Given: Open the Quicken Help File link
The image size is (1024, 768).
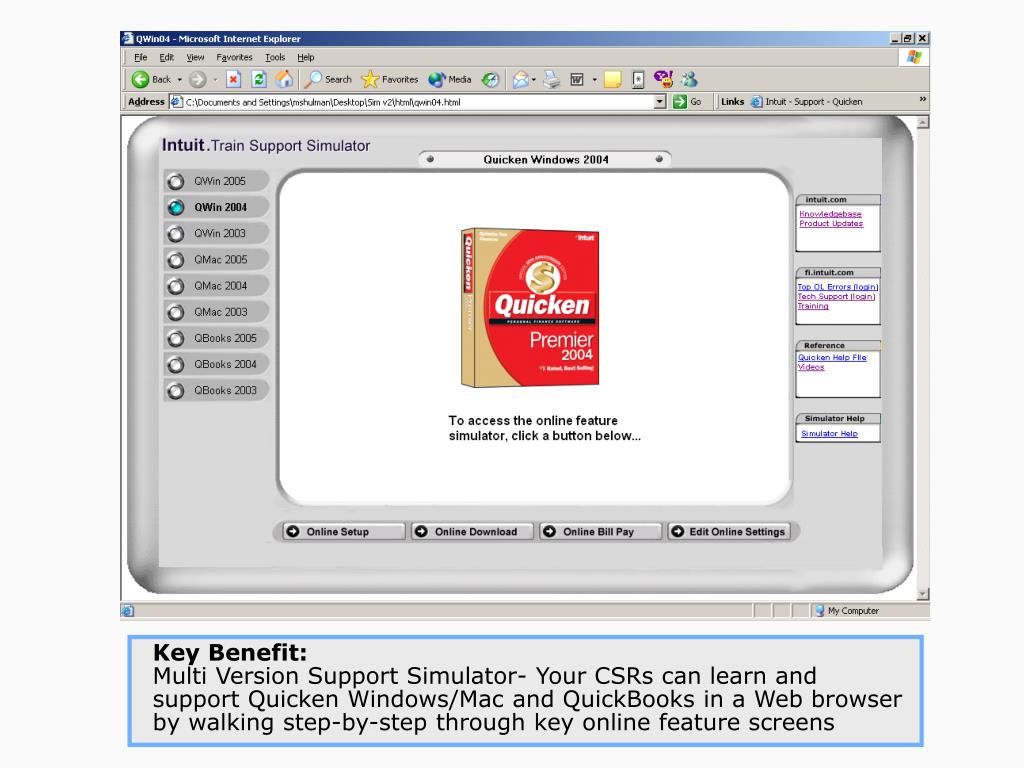Looking at the screenshot, I should (x=831, y=357).
